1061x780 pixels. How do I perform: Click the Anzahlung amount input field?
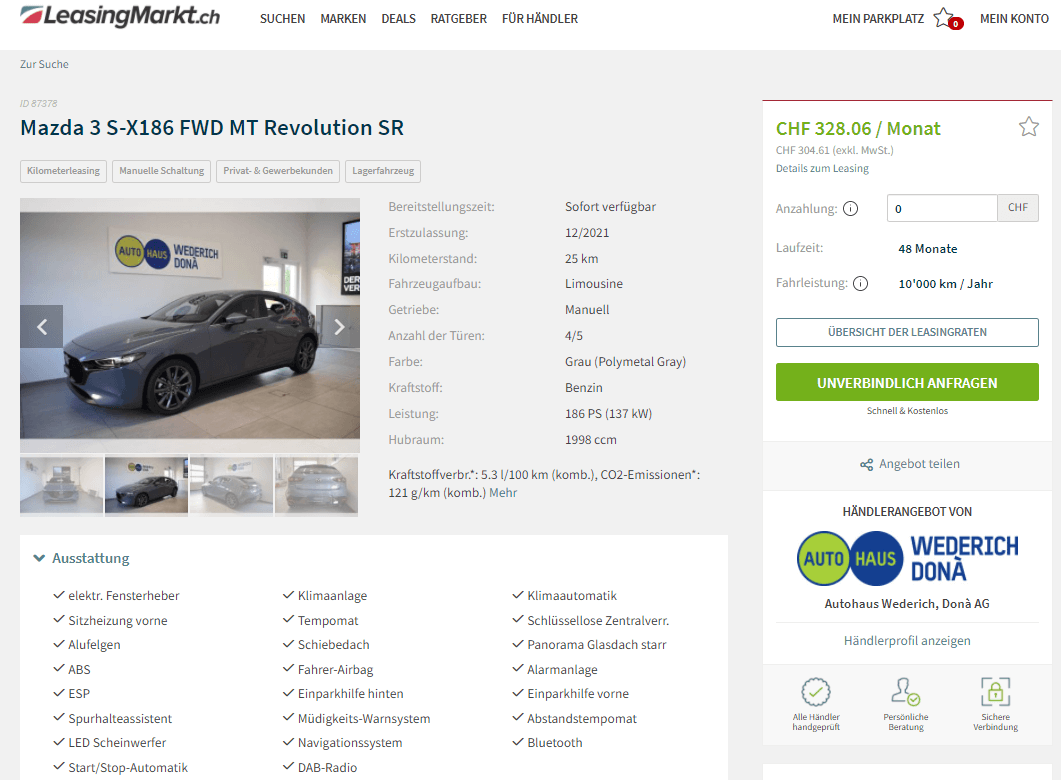click(942, 208)
